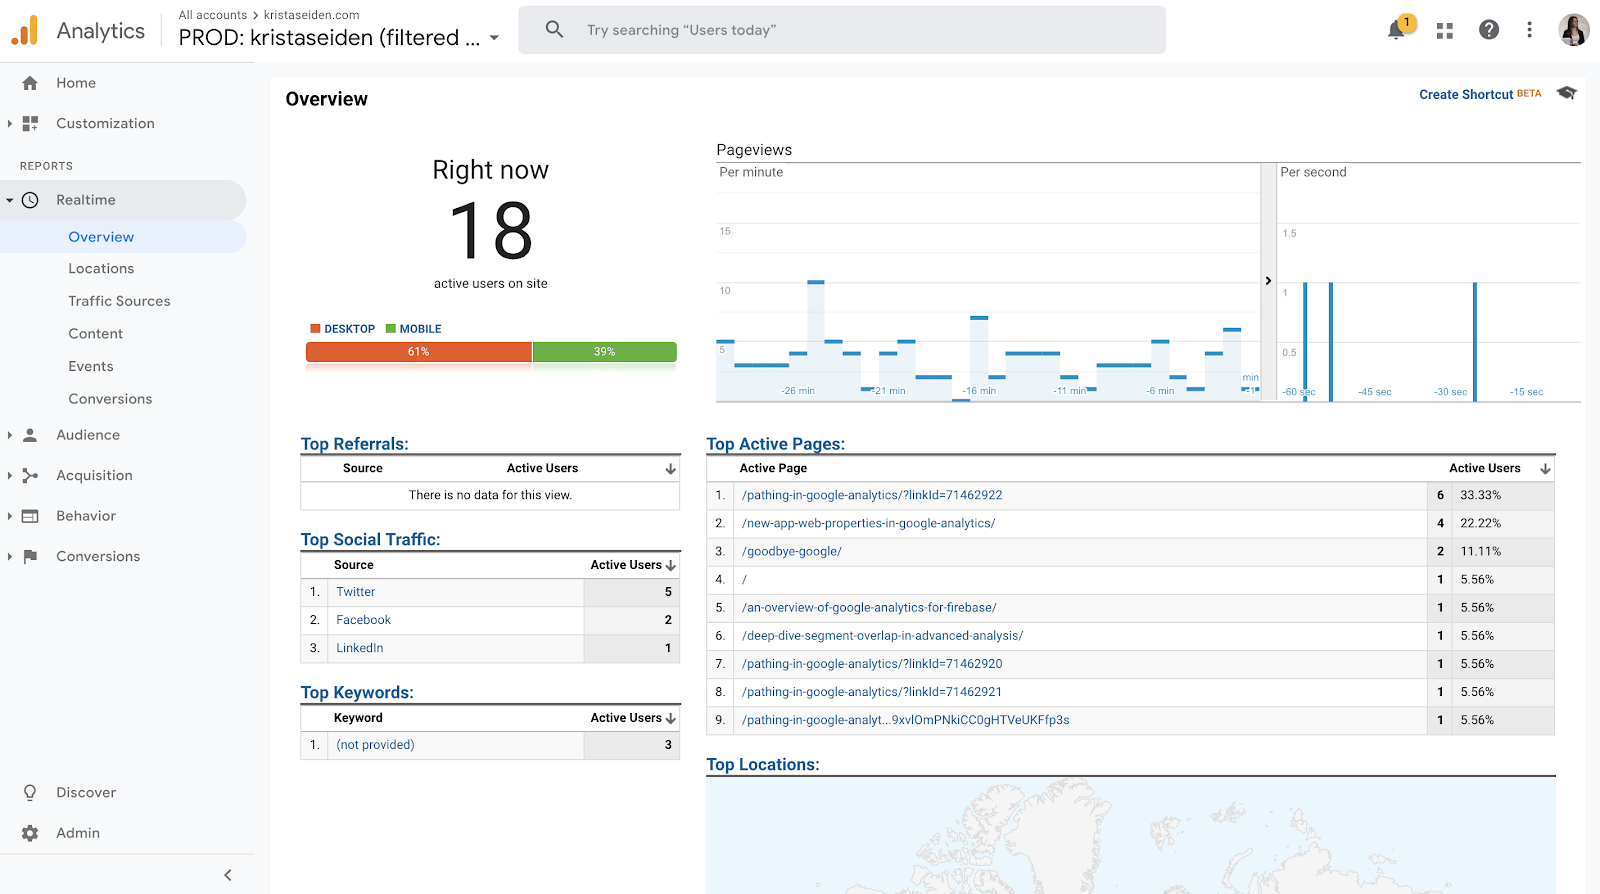The height and width of the screenshot is (894, 1600).
Task: Click All accounts breadcrumb
Action: point(213,15)
